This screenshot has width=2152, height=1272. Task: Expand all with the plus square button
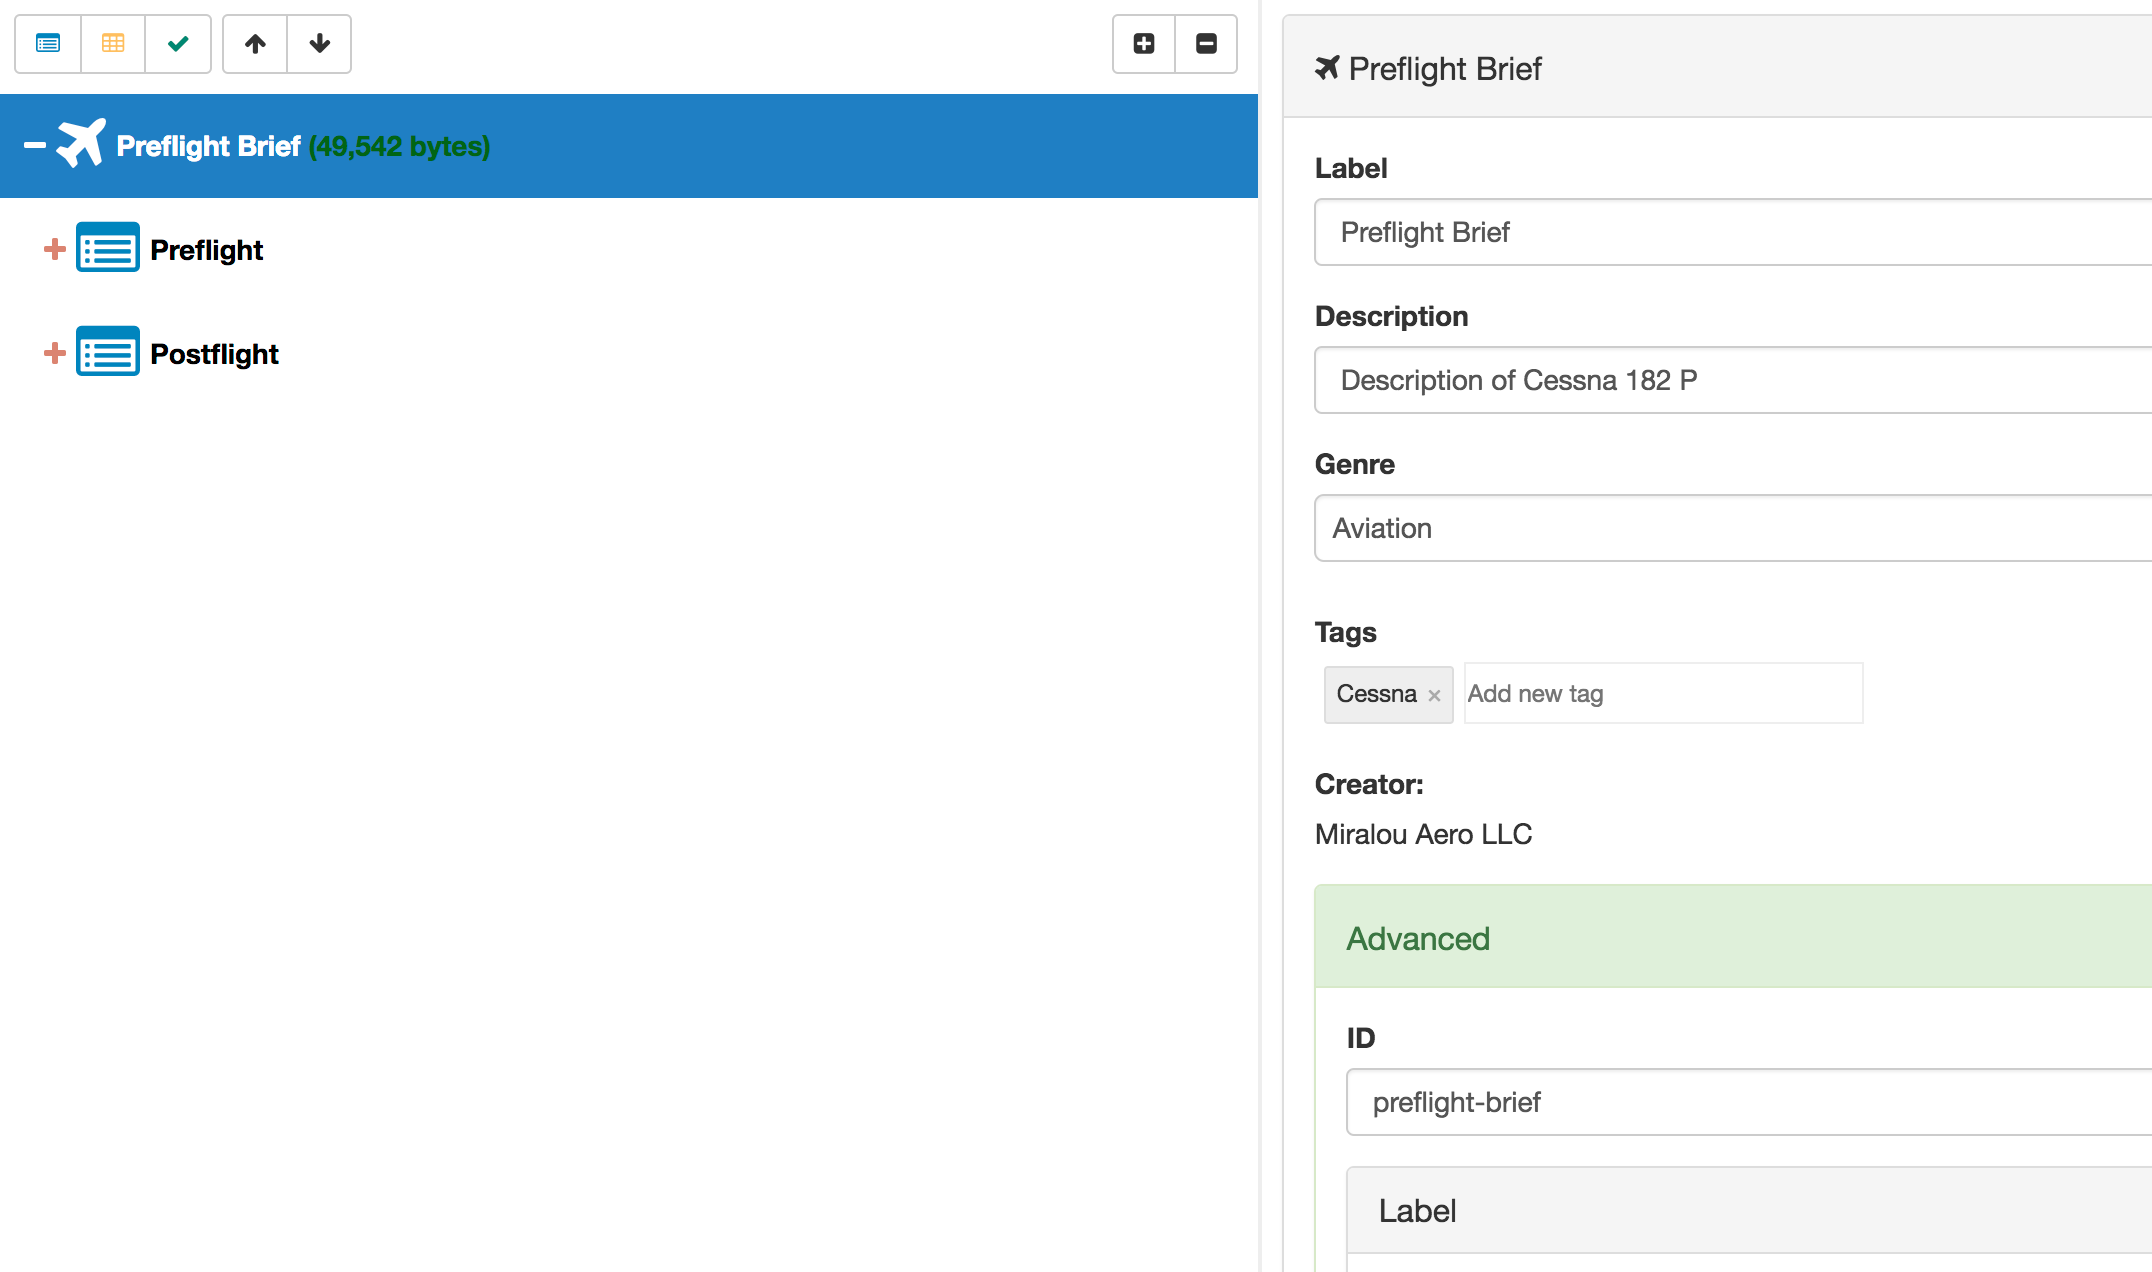pyautogui.click(x=1144, y=44)
